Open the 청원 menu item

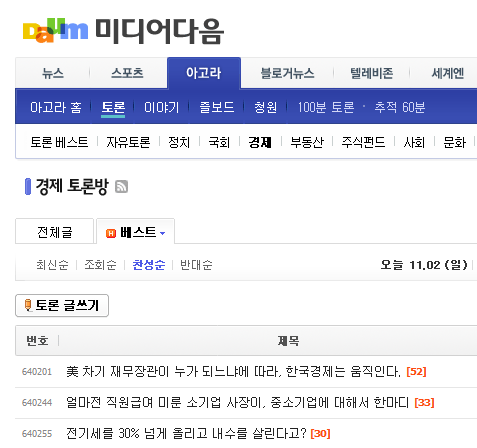(x=265, y=107)
